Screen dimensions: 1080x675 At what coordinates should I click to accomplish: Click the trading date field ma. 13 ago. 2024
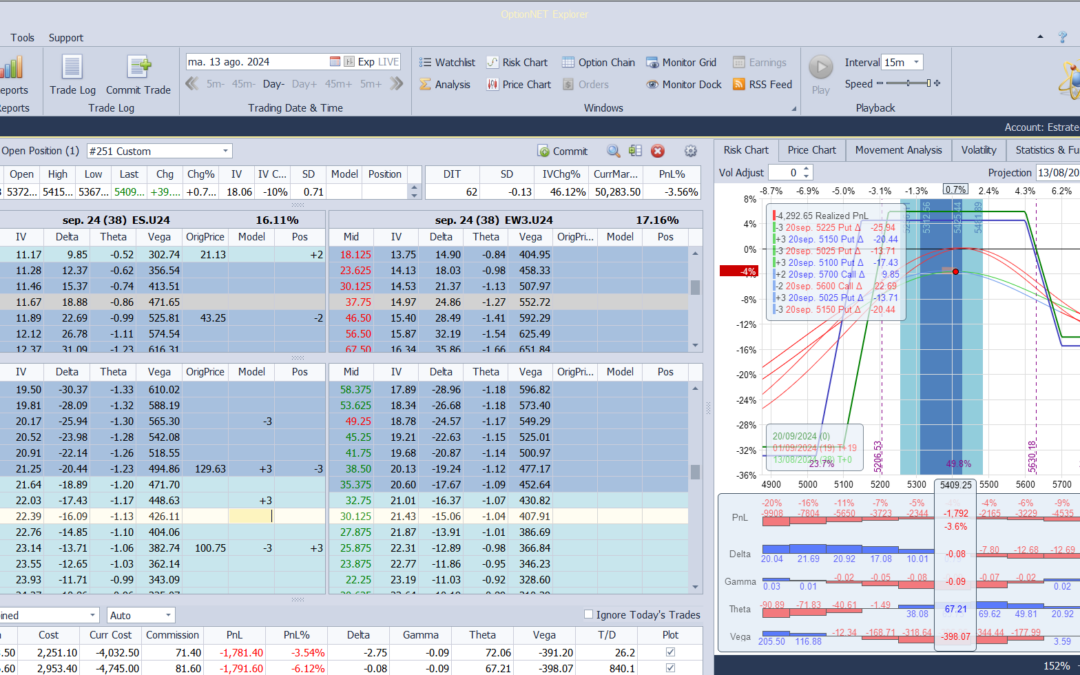[x=256, y=62]
